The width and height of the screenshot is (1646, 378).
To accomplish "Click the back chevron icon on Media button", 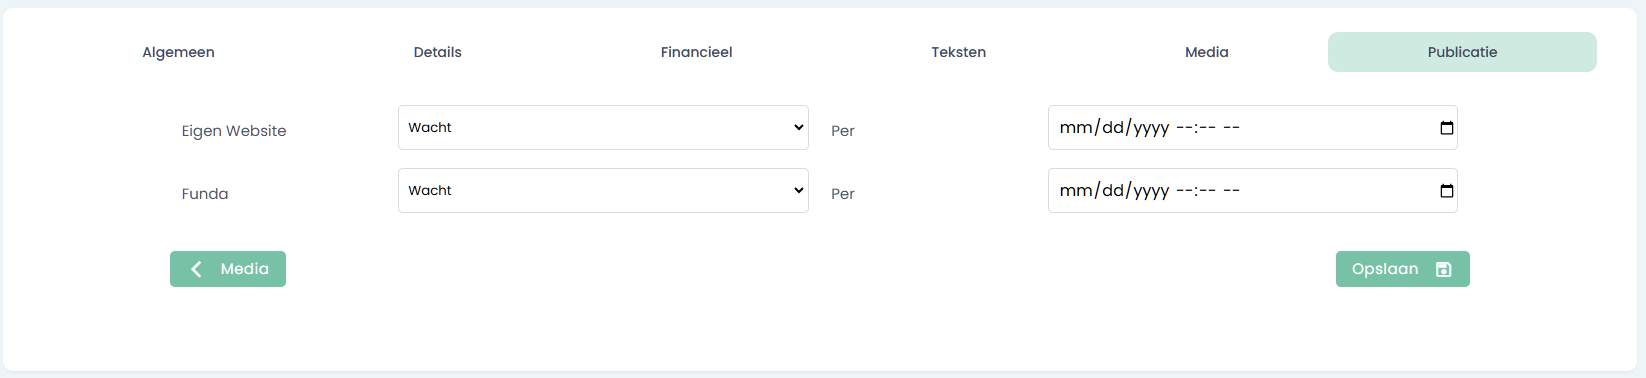I will [x=197, y=269].
